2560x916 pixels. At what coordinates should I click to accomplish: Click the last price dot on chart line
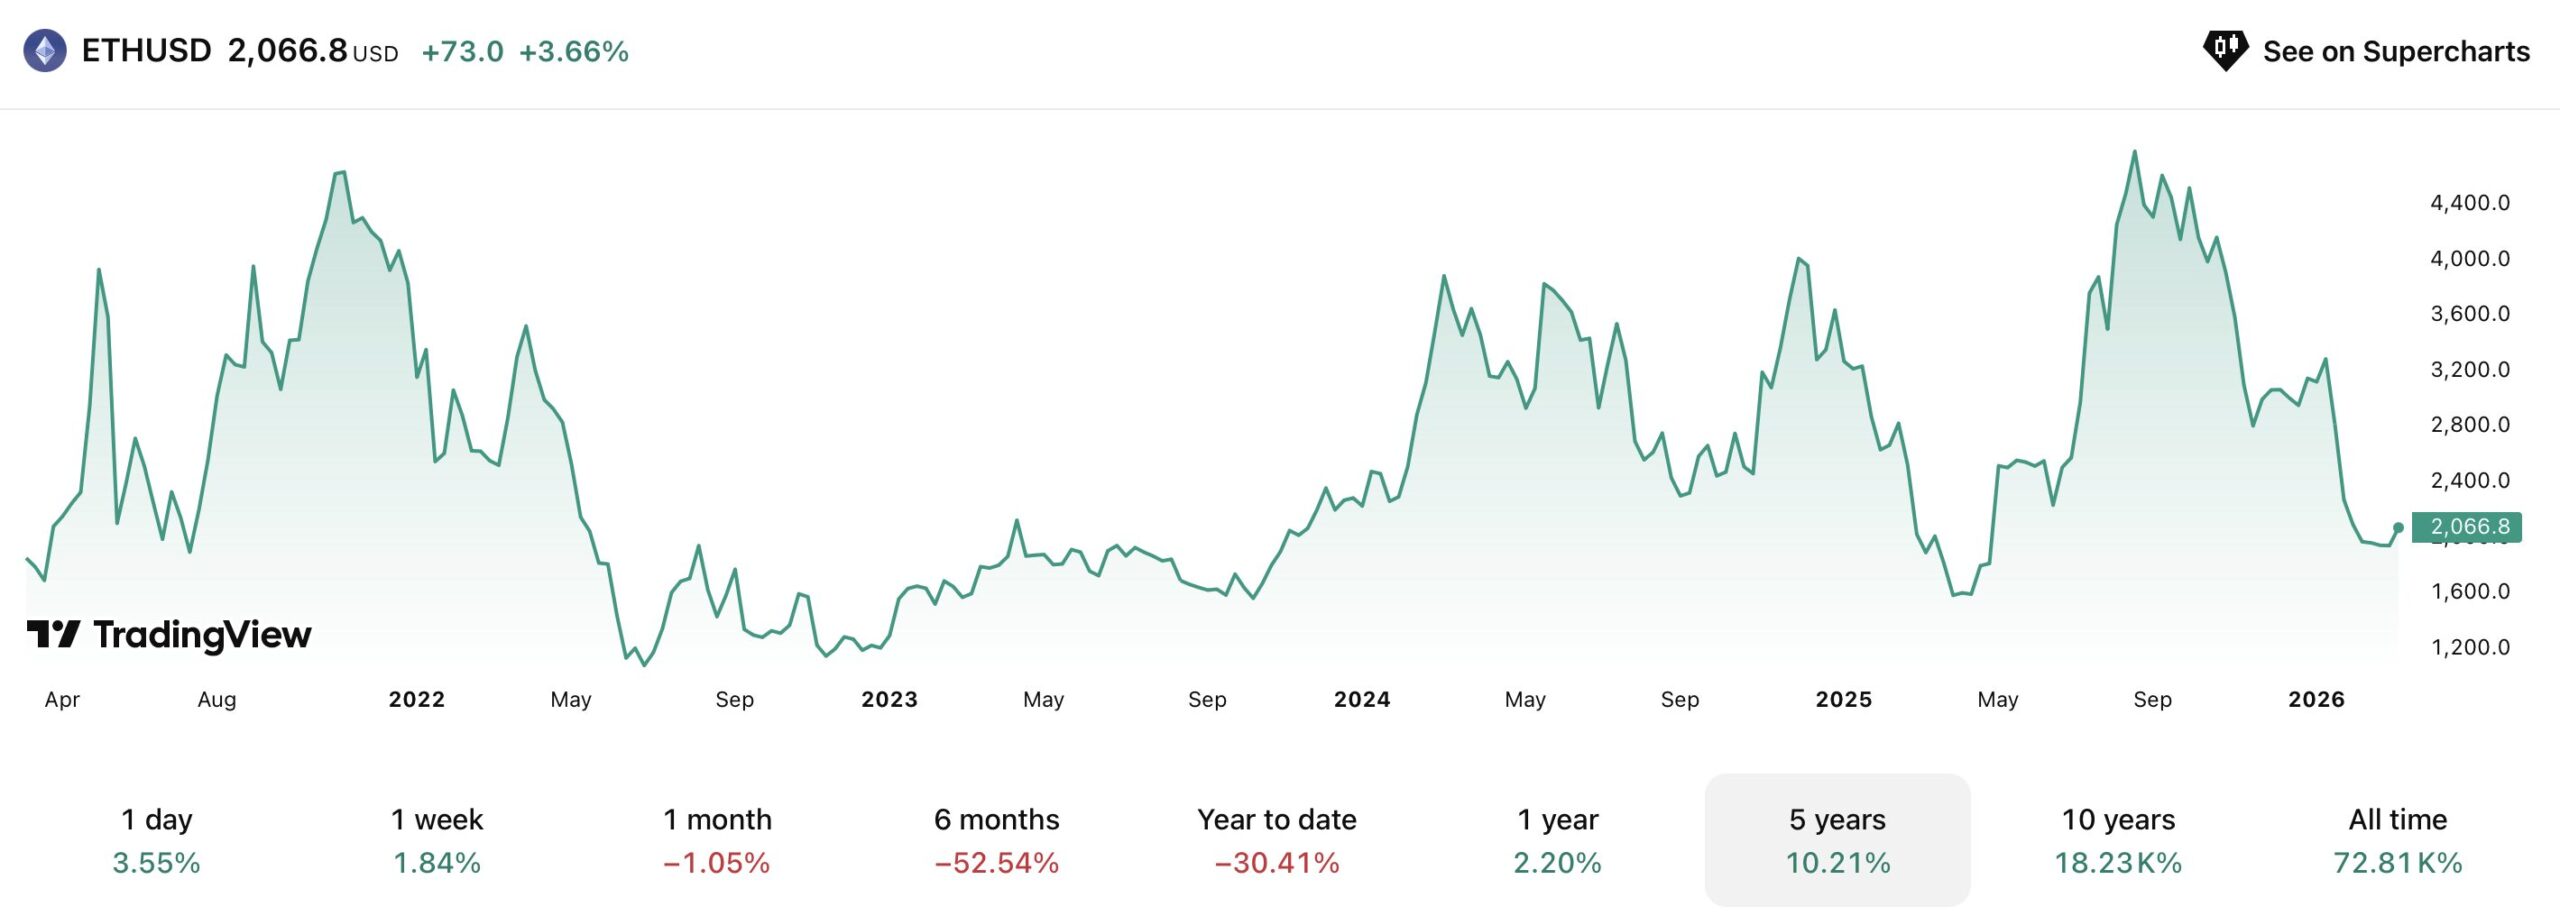pos(2398,528)
